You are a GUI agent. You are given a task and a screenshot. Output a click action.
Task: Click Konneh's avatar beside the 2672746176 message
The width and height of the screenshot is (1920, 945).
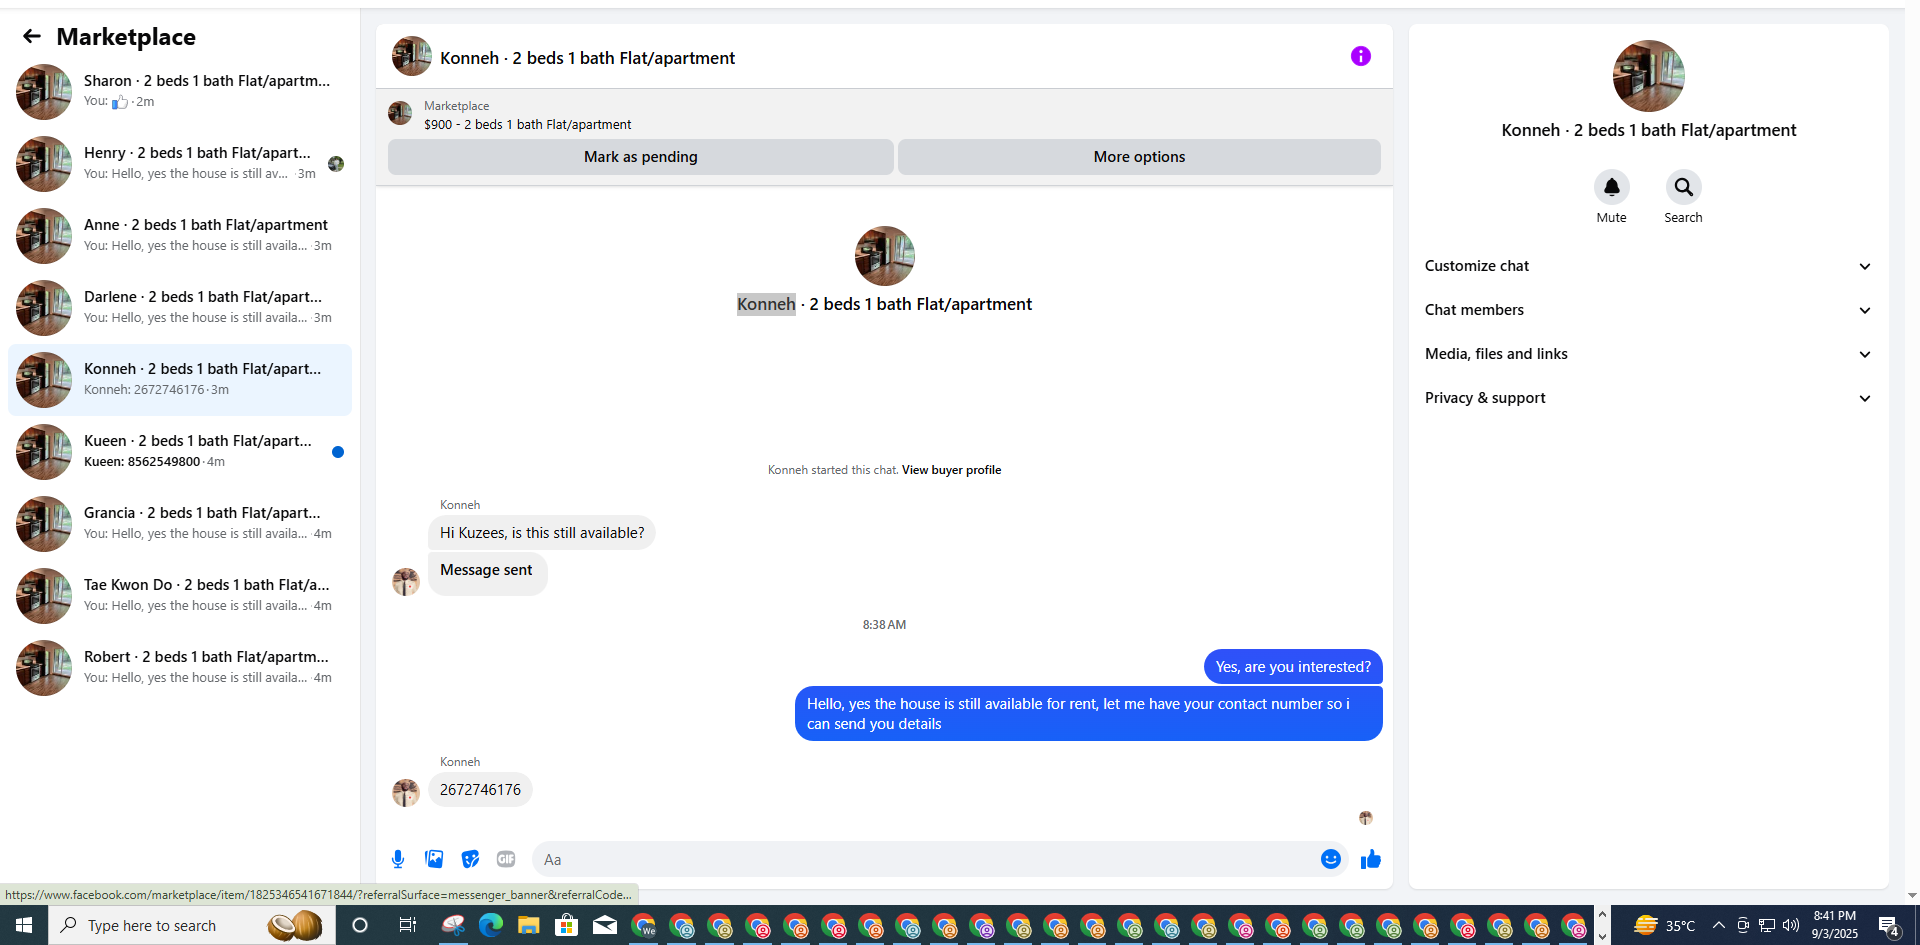pos(406,792)
